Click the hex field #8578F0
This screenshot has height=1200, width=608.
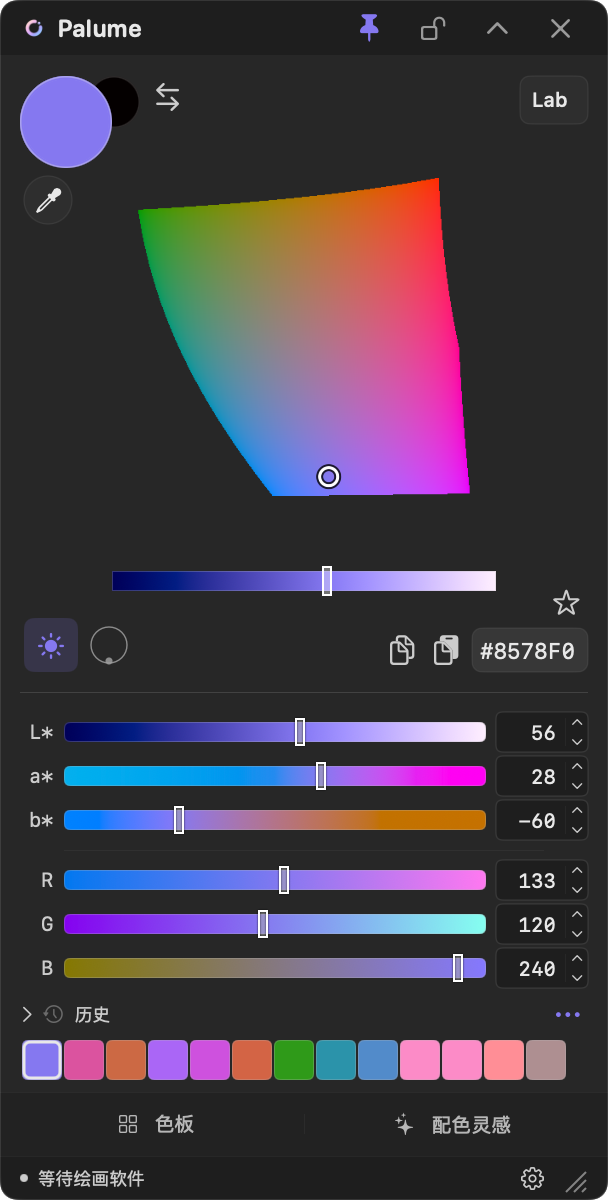pyautogui.click(x=530, y=651)
